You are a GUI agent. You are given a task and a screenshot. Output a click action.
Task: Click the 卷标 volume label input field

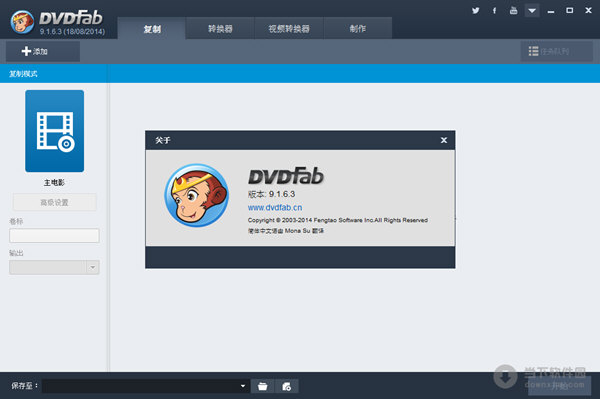pyautogui.click(x=54, y=236)
